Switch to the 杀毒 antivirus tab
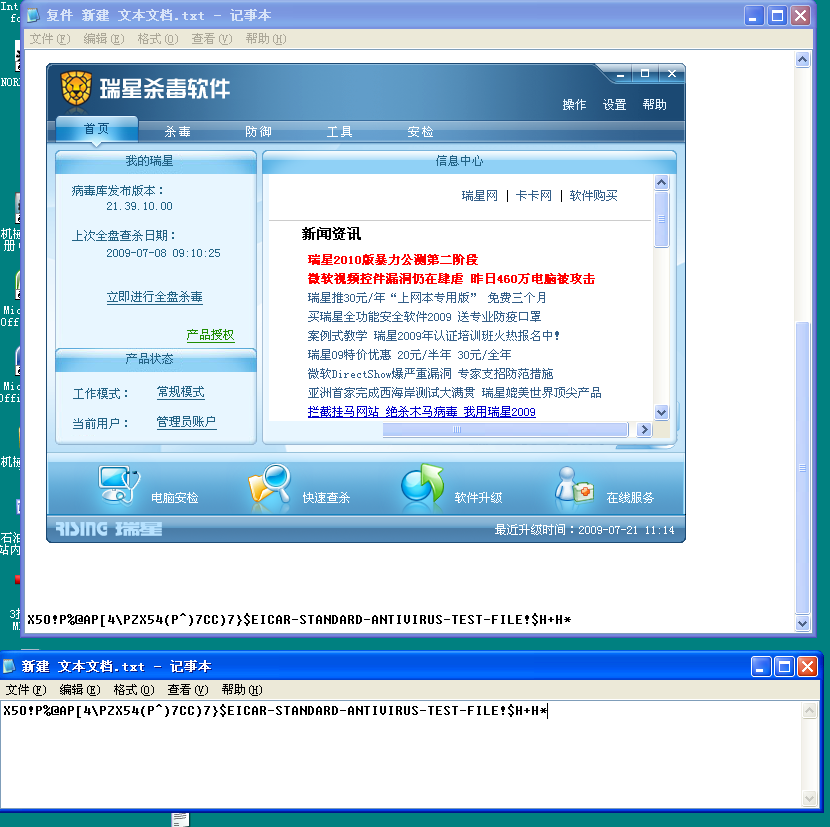This screenshot has height=827, width=830. 177,132
